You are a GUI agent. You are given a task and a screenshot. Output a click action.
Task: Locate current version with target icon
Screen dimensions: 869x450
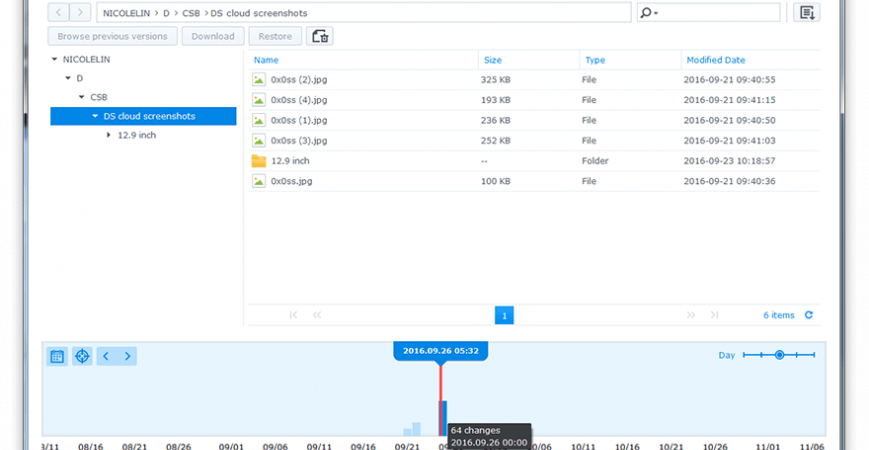pos(82,356)
